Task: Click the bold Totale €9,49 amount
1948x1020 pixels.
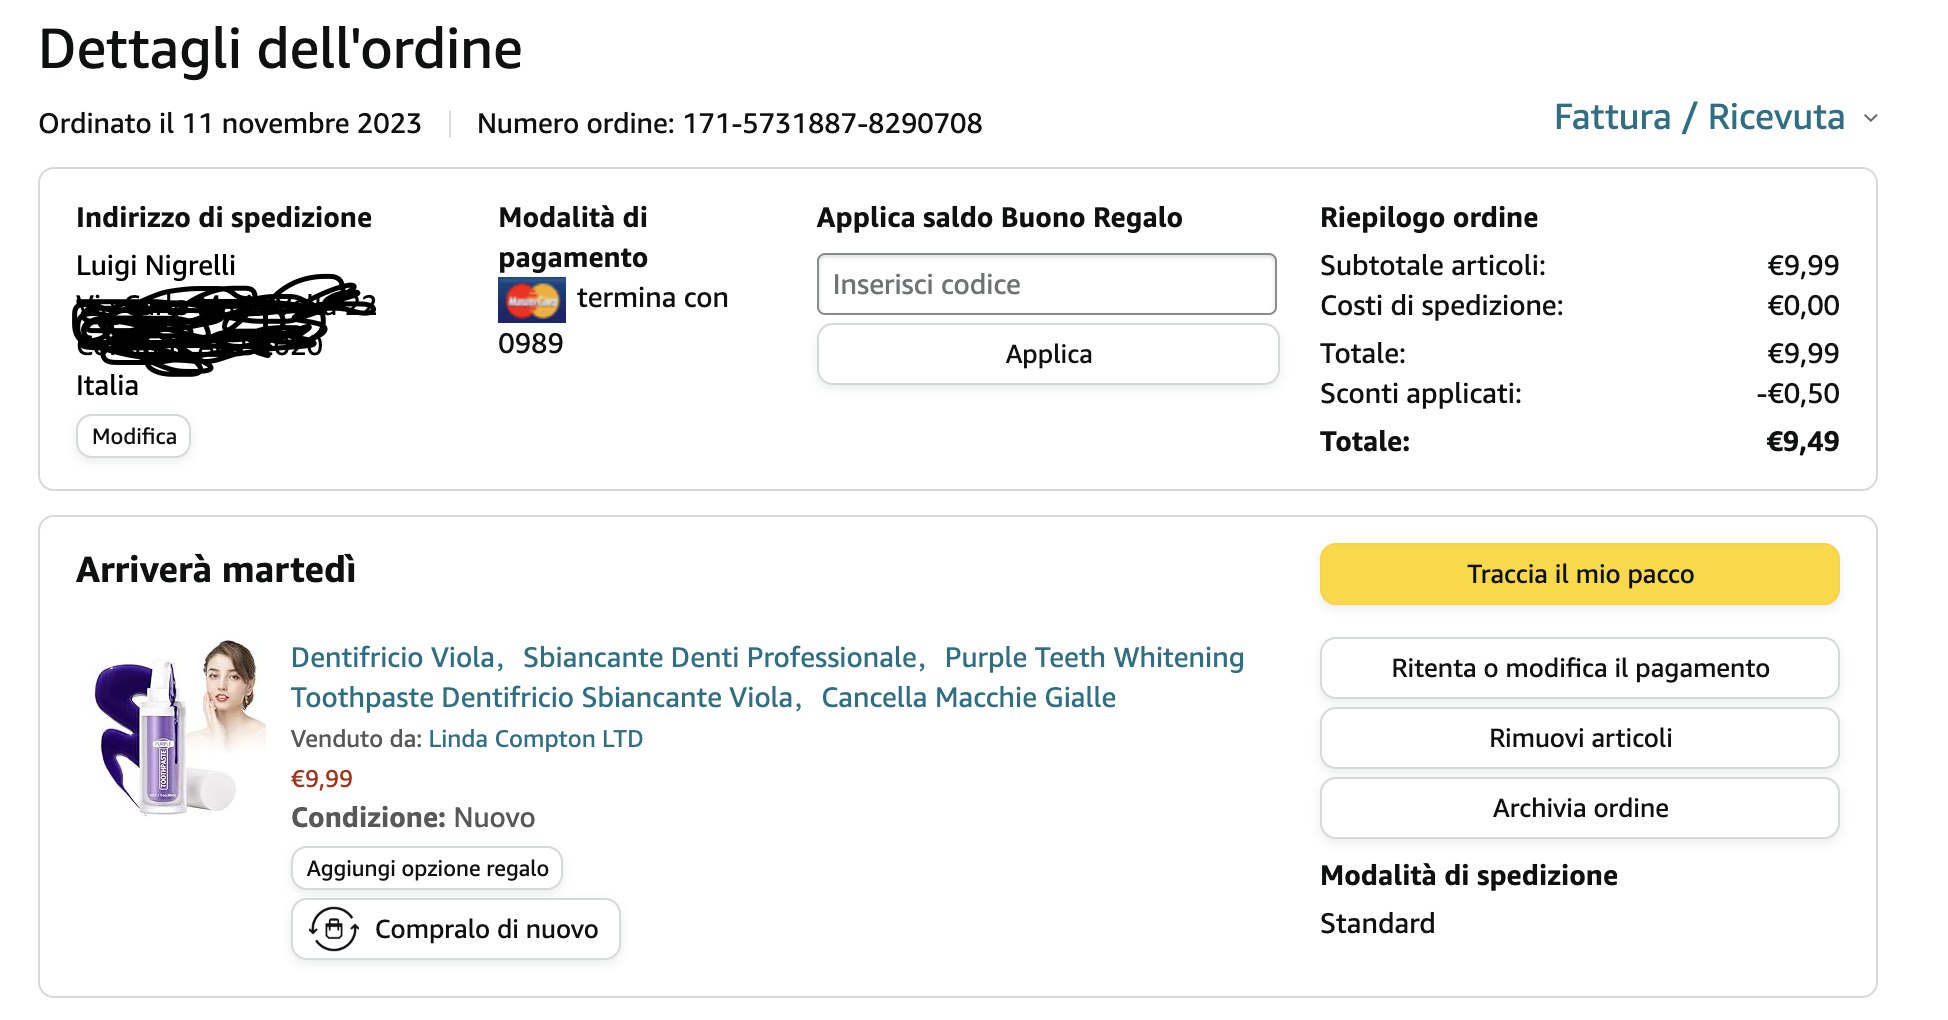Action: tap(1802, 442)
